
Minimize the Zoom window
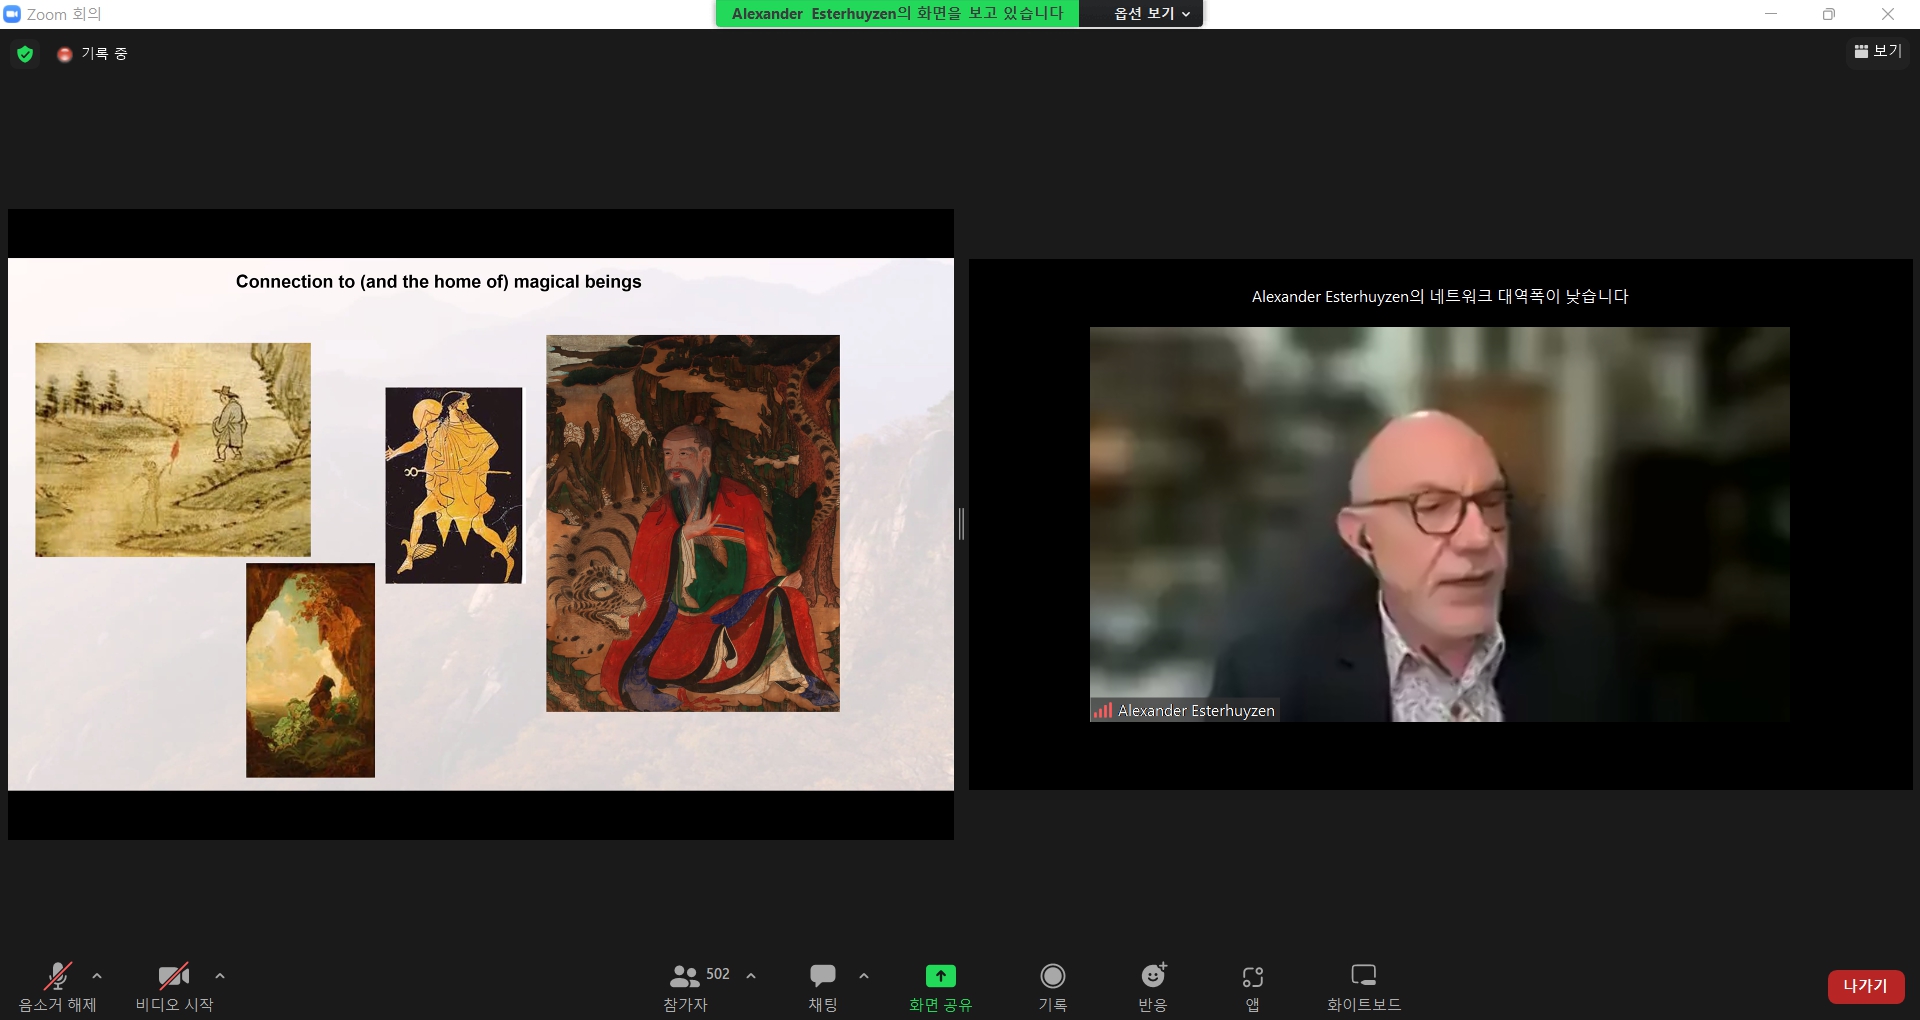[x=1771, y=14]
